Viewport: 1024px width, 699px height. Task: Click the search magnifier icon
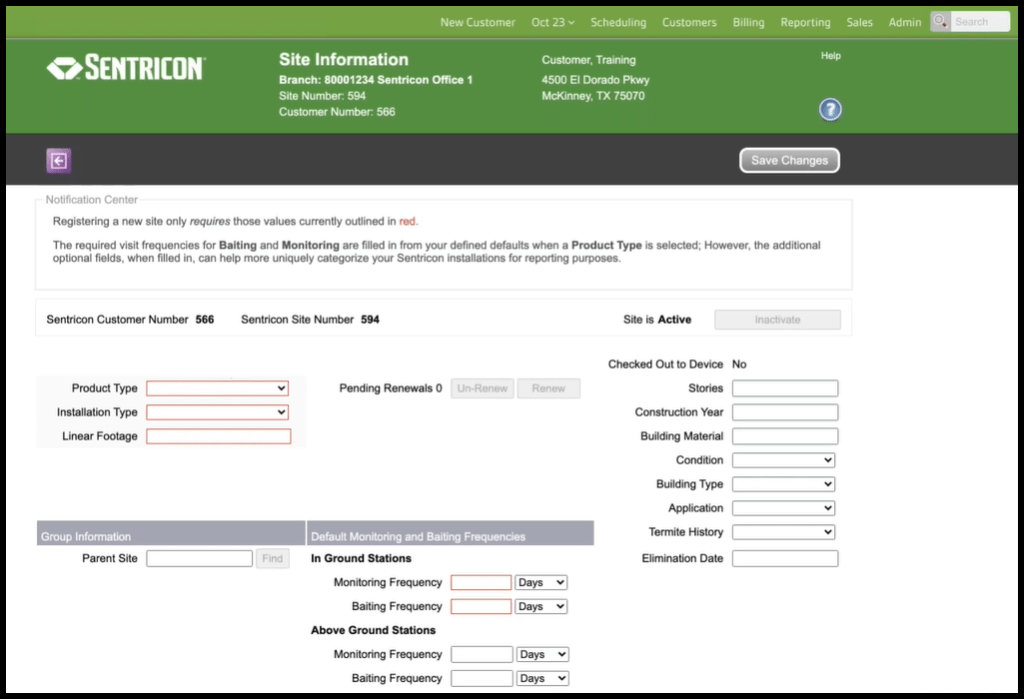pos(940,22)
